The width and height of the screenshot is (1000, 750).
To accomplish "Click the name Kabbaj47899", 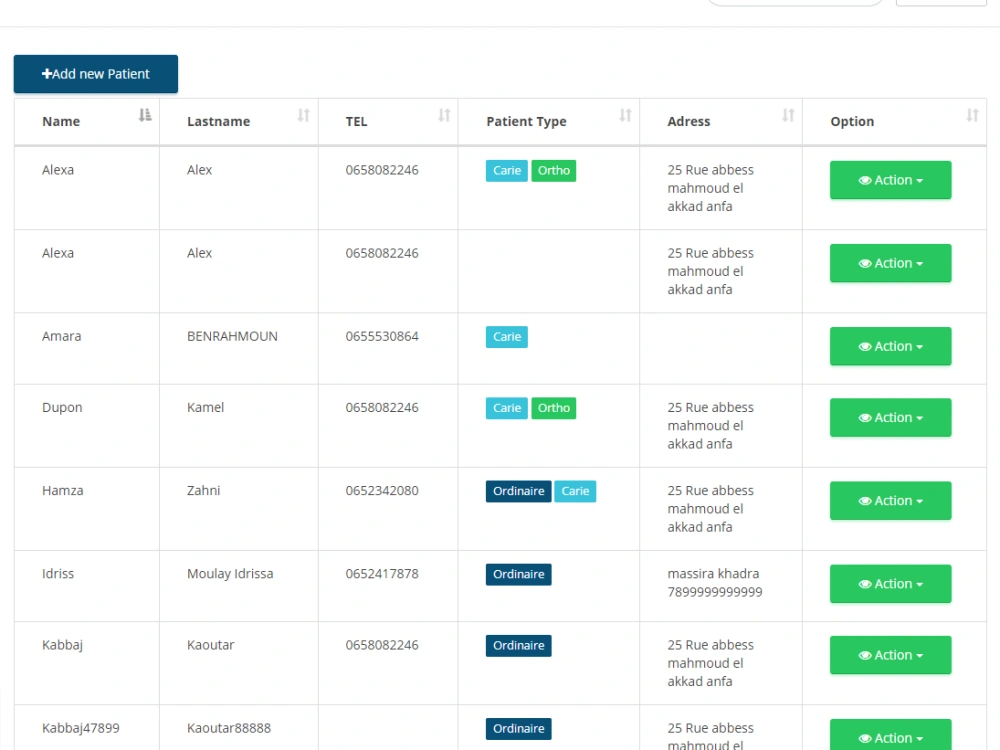I will pyautogui.click(x=81, y=728).
